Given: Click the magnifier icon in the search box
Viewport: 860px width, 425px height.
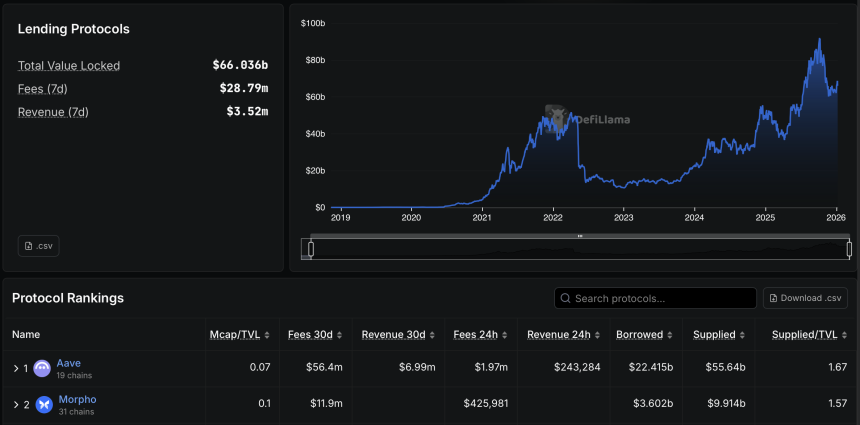Looking at the screenshot, I should point(566,298).
